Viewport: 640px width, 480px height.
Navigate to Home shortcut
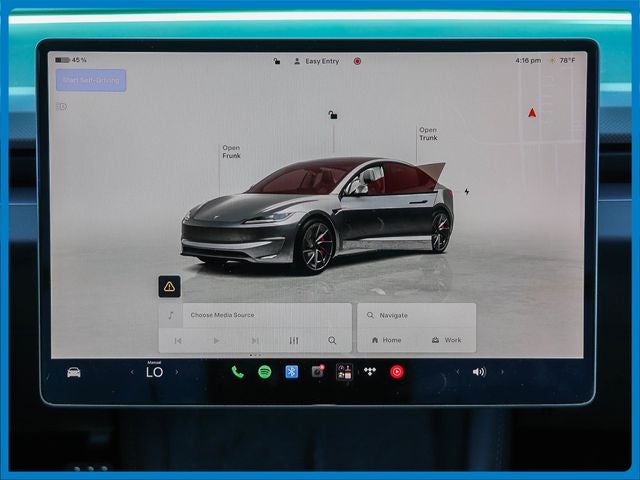click(x=387, y=340)
